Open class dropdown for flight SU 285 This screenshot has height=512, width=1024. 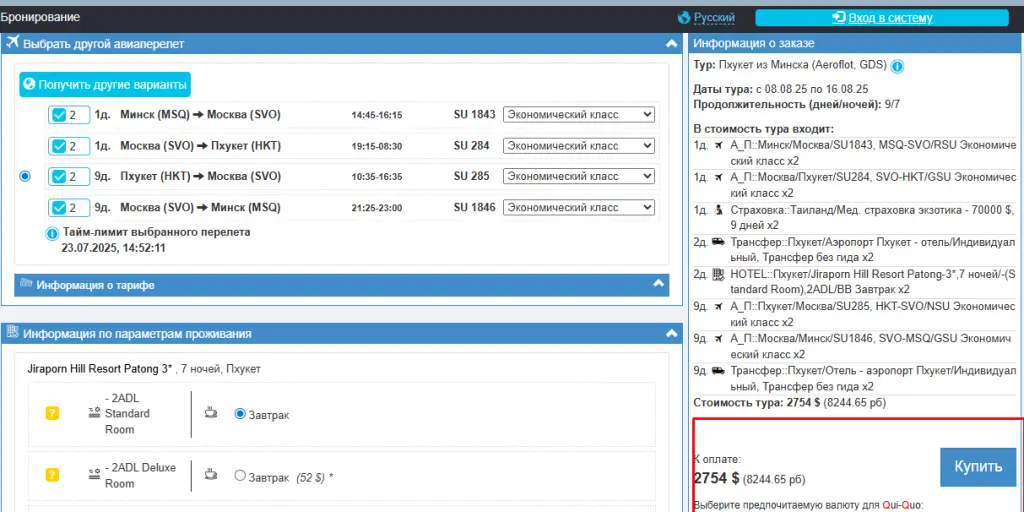[578, 177]
